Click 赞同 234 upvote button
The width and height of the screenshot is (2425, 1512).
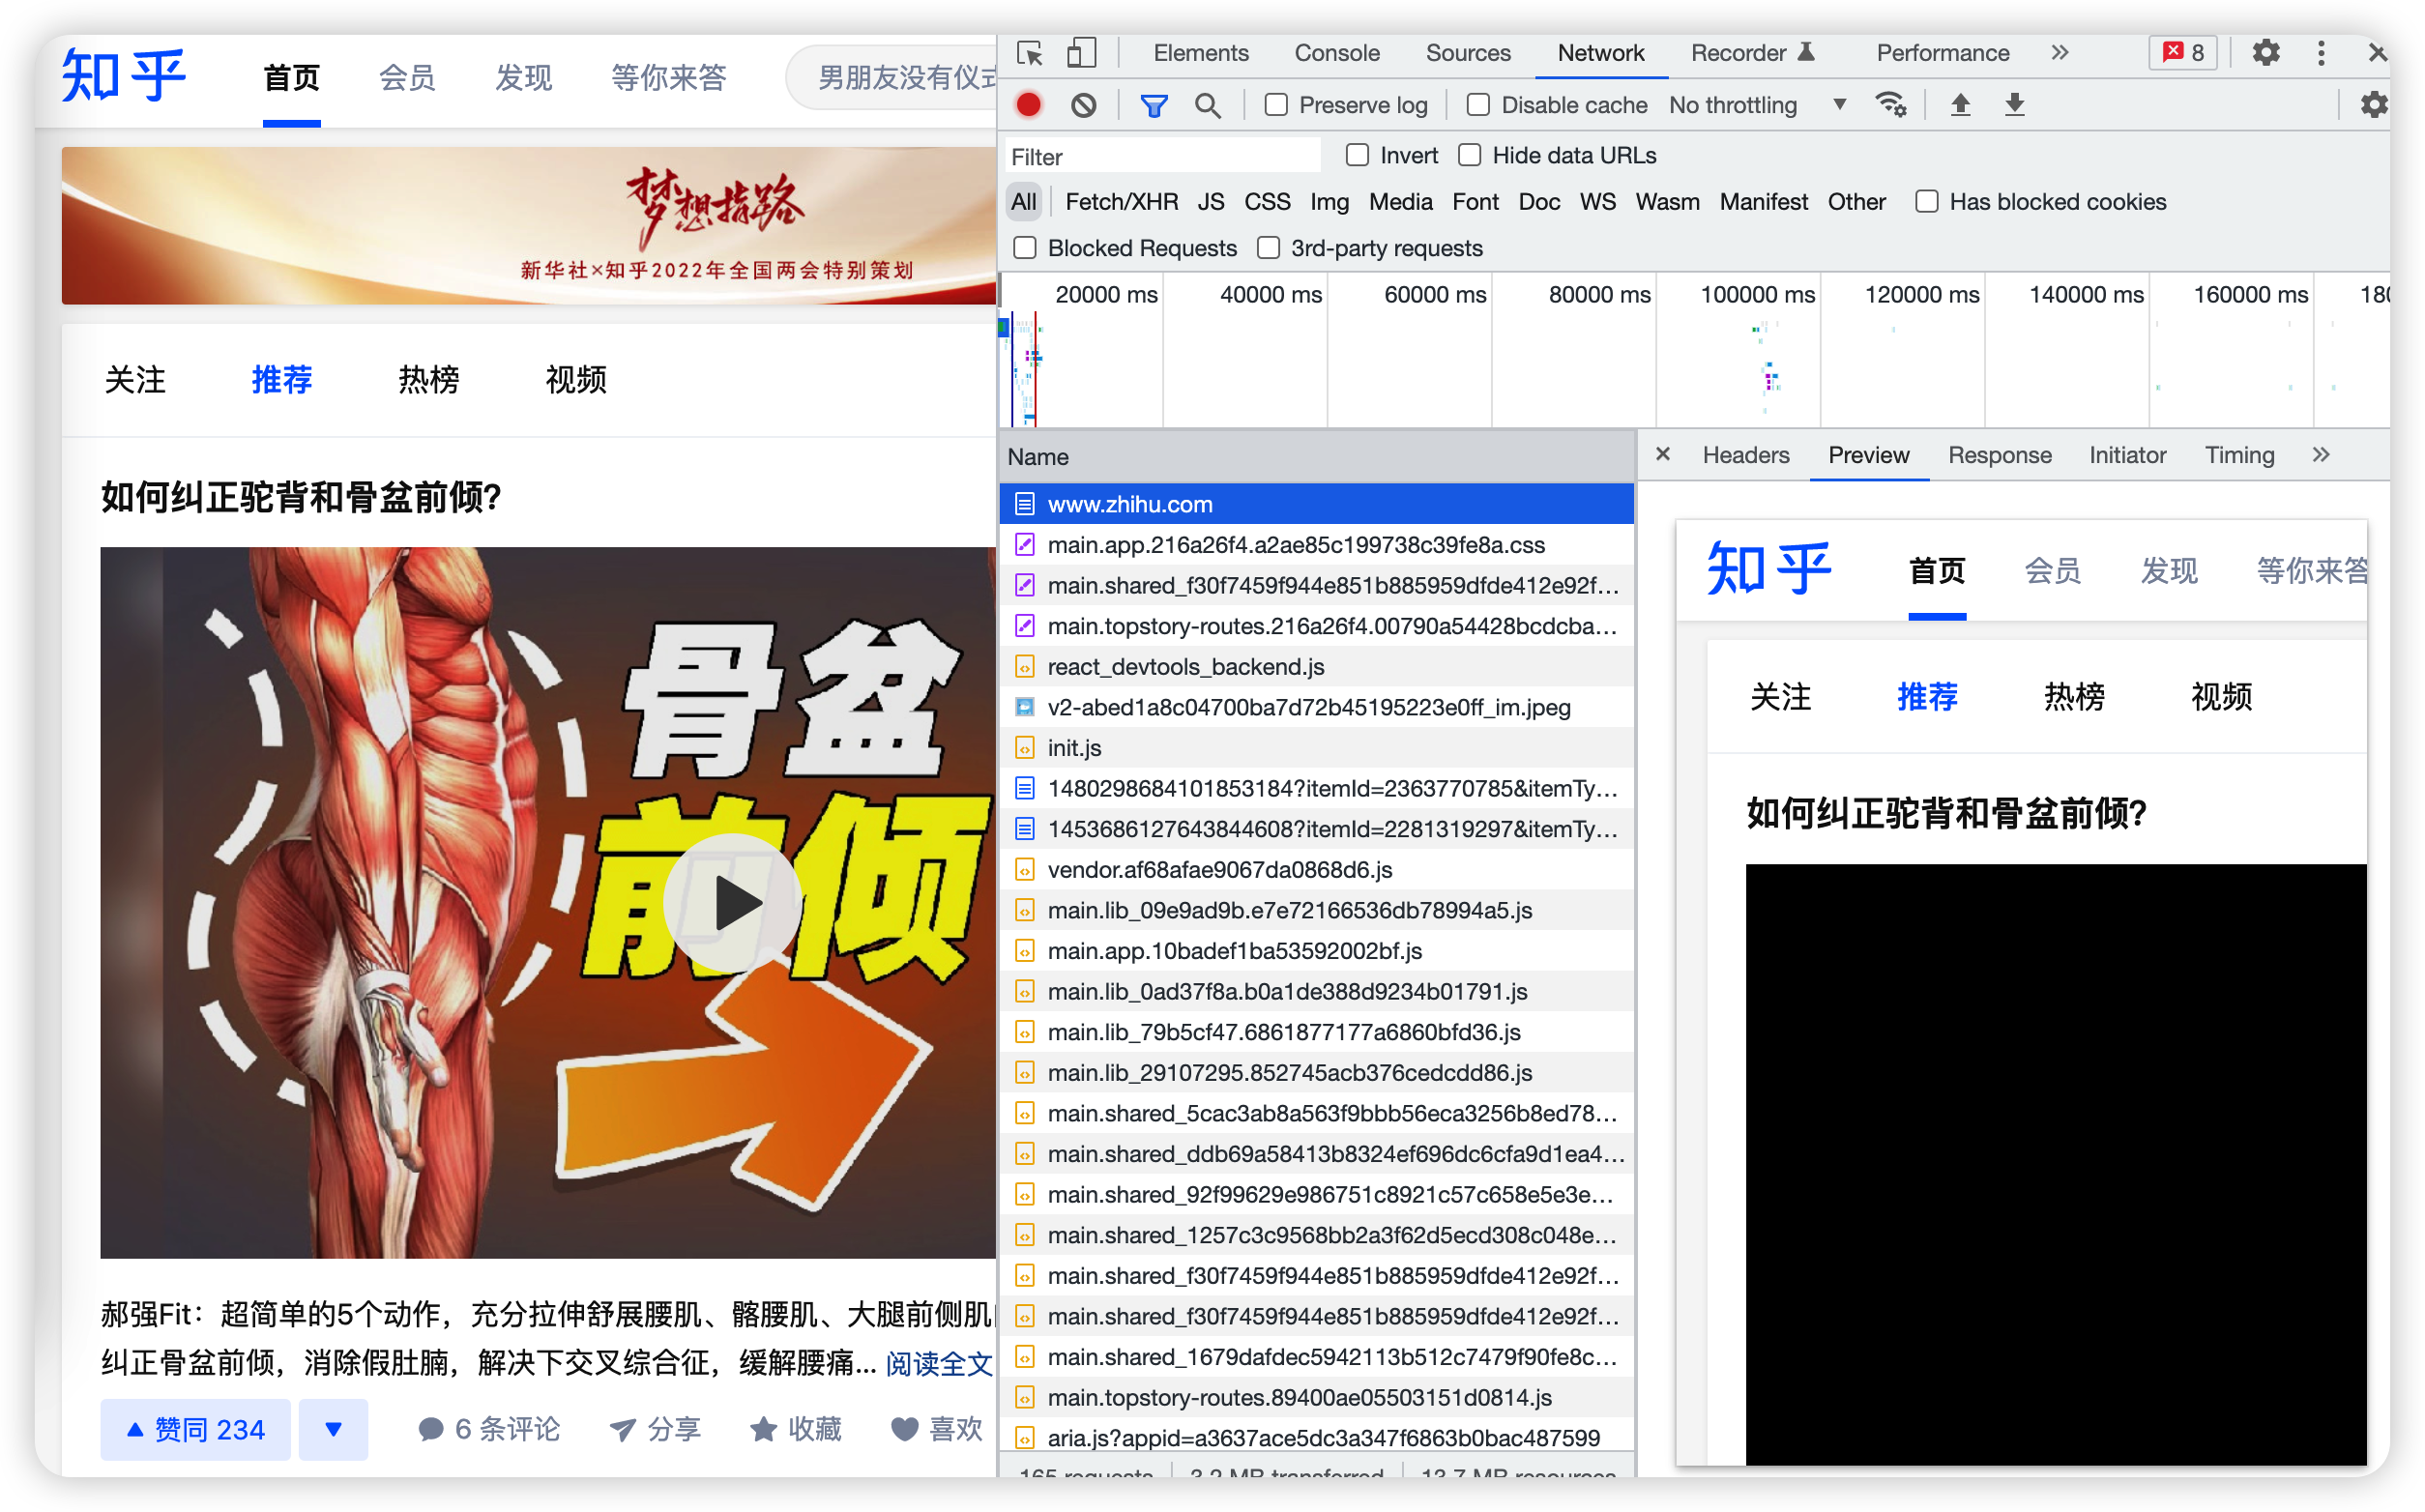pyautogui.click(x=196, y=1429)
